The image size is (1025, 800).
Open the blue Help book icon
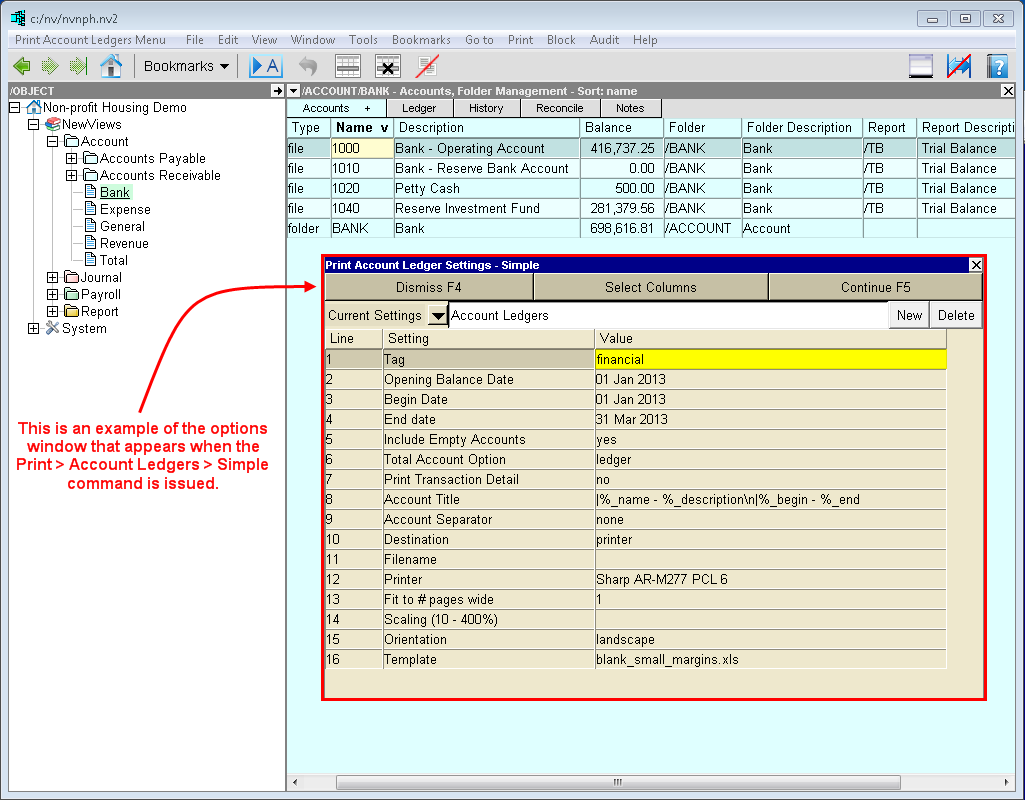(x=997, y=66)
